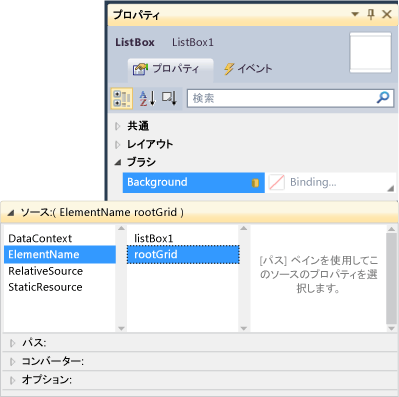The image size is (399, 397).
Task: Select ElementName source type
Action: [60, 255]
